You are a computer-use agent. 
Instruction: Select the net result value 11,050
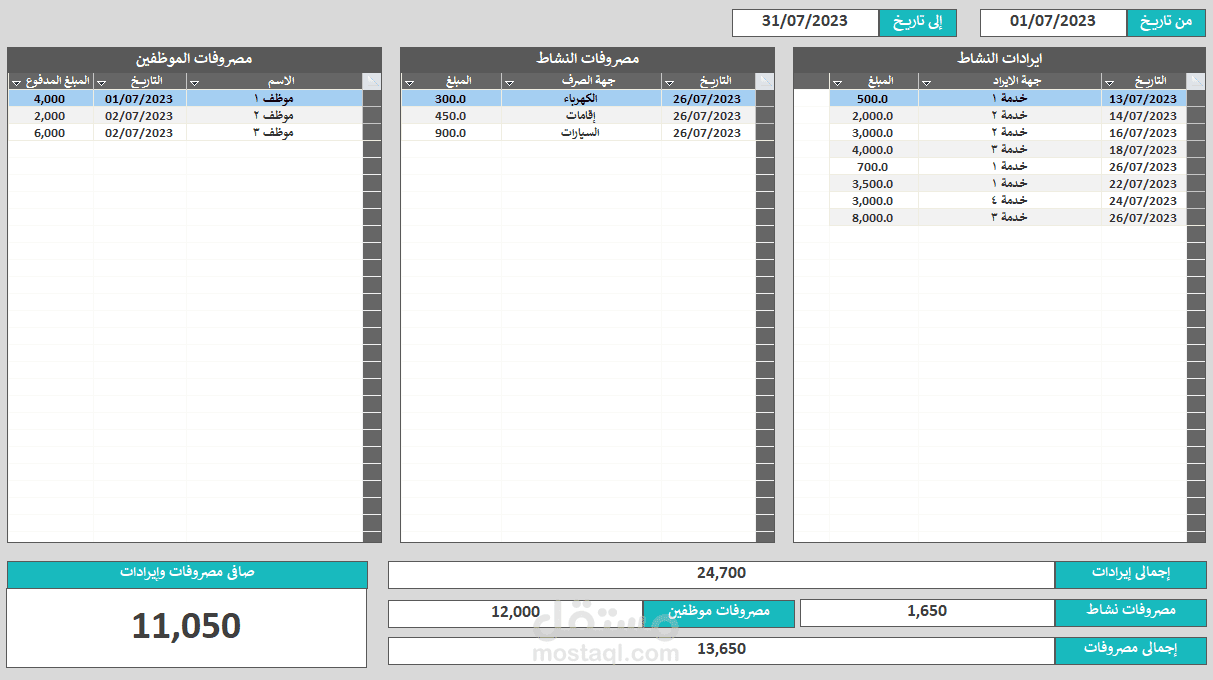click(x=187, y=627)
